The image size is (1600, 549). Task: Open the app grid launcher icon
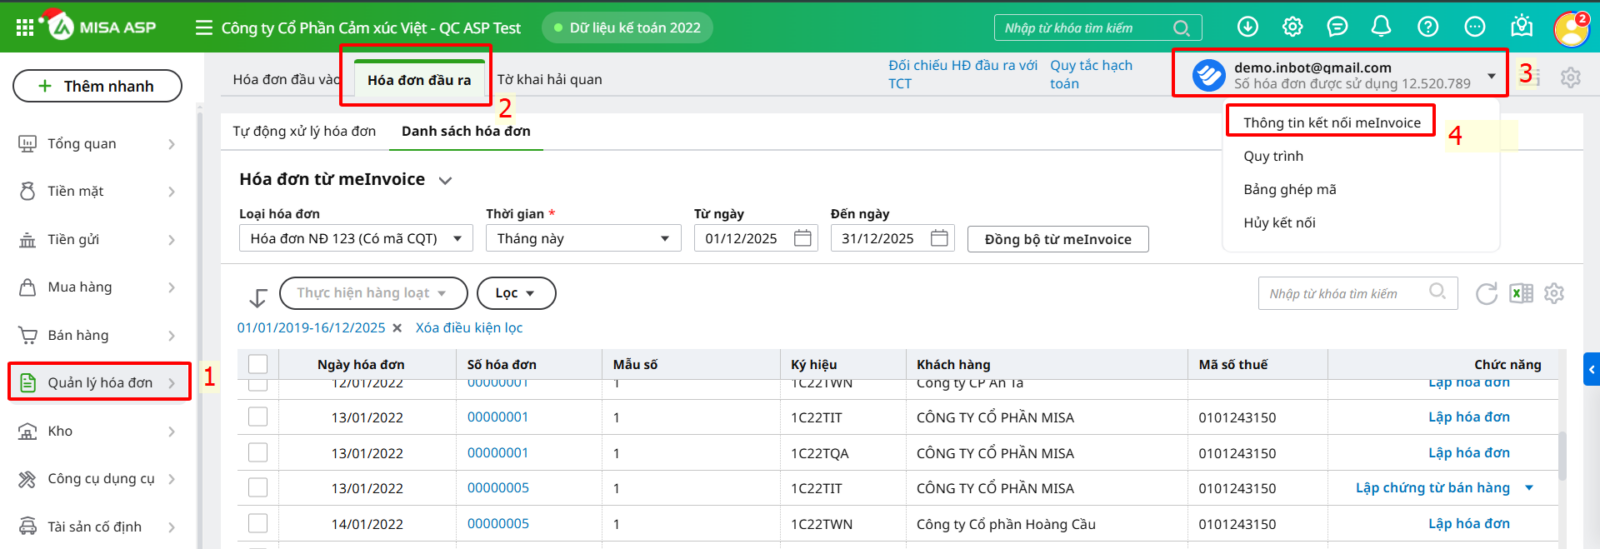coord(25,28)
